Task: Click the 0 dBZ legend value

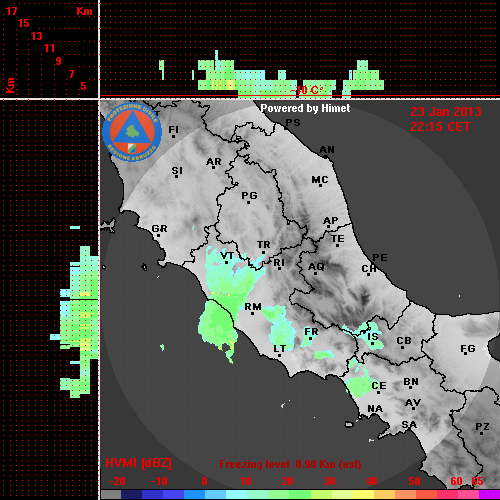Action: 204,481
